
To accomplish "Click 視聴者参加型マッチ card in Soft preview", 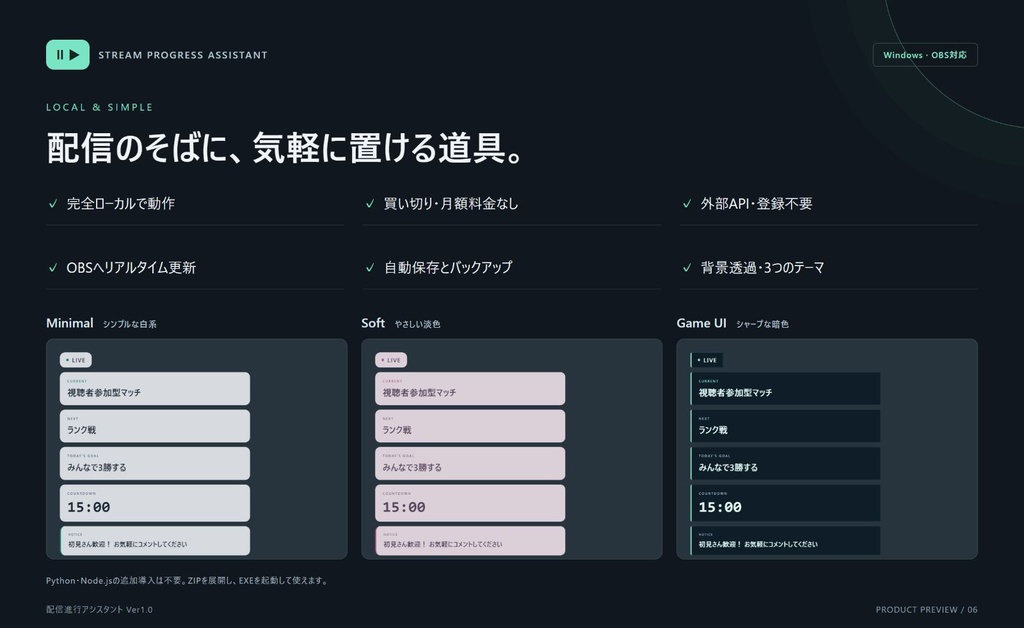I will 470,389.
